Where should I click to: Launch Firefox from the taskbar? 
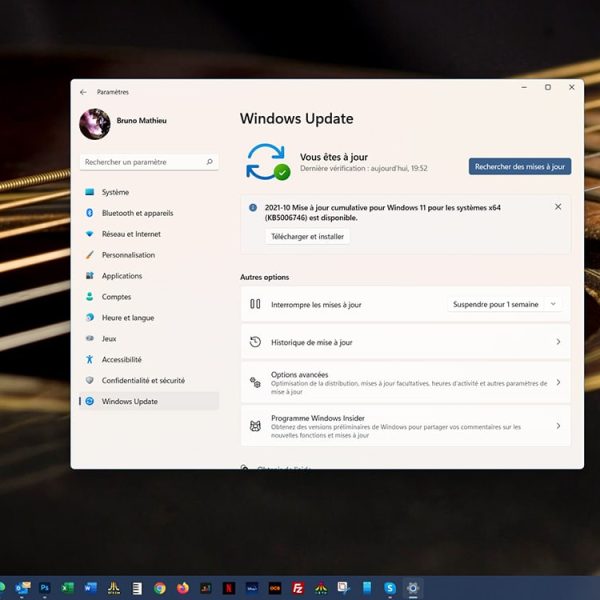183,588
